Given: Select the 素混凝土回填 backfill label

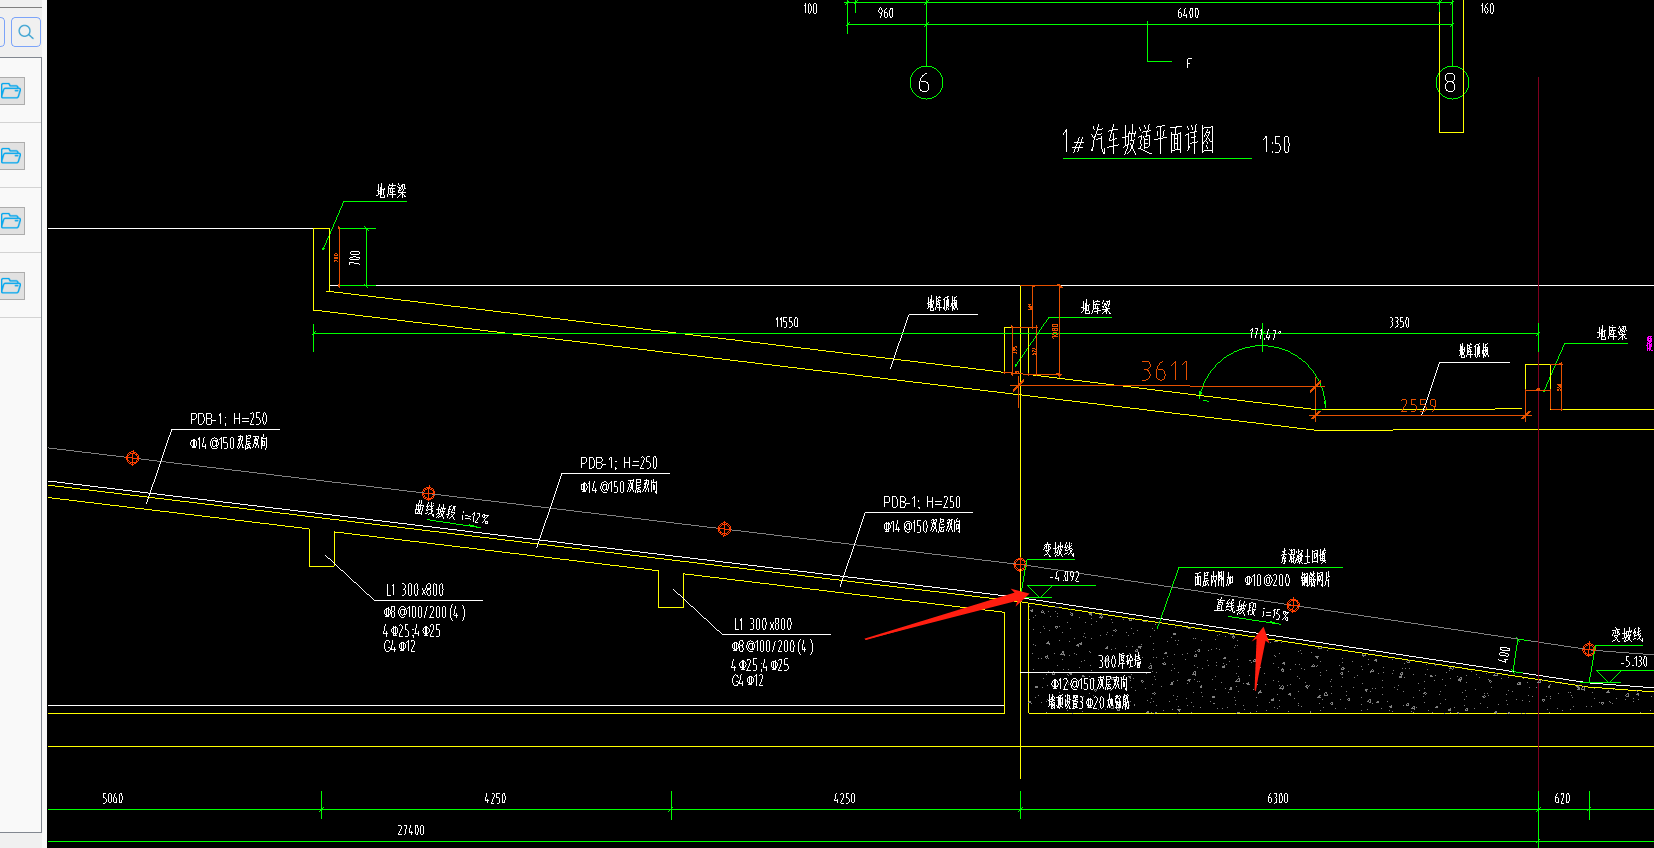Looking at the screenshot, I should pyautogui.click(x=1303, y=556).
